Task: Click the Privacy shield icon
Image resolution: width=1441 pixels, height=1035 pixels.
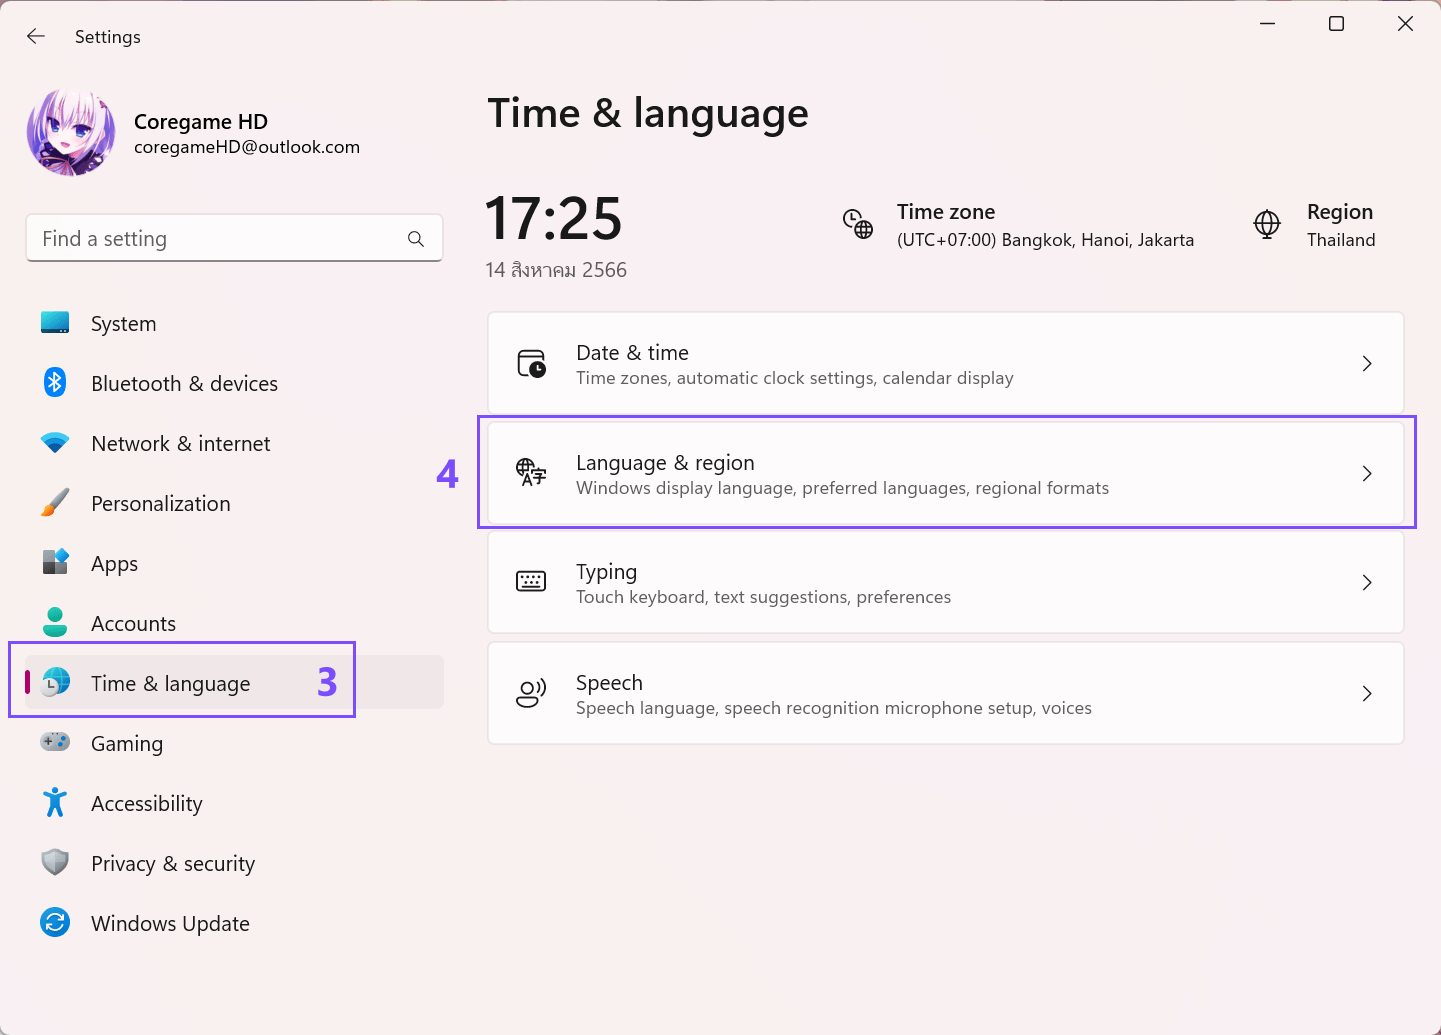Action: click(55, 862)
